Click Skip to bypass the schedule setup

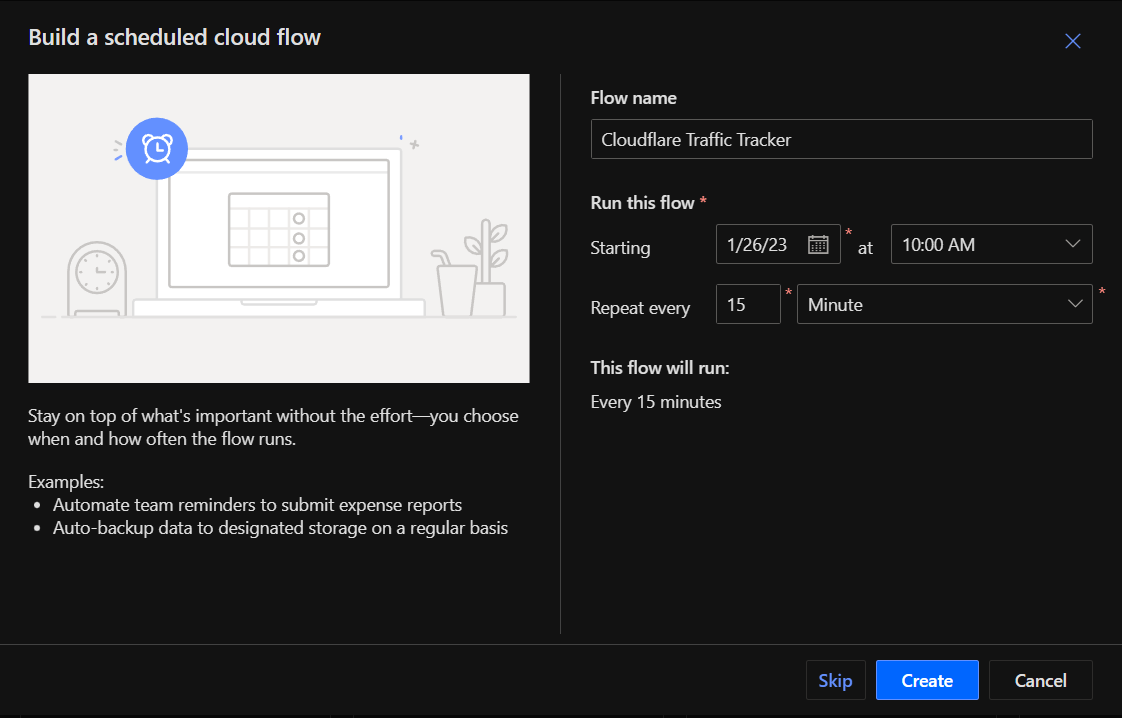click(x=835, y=680)
